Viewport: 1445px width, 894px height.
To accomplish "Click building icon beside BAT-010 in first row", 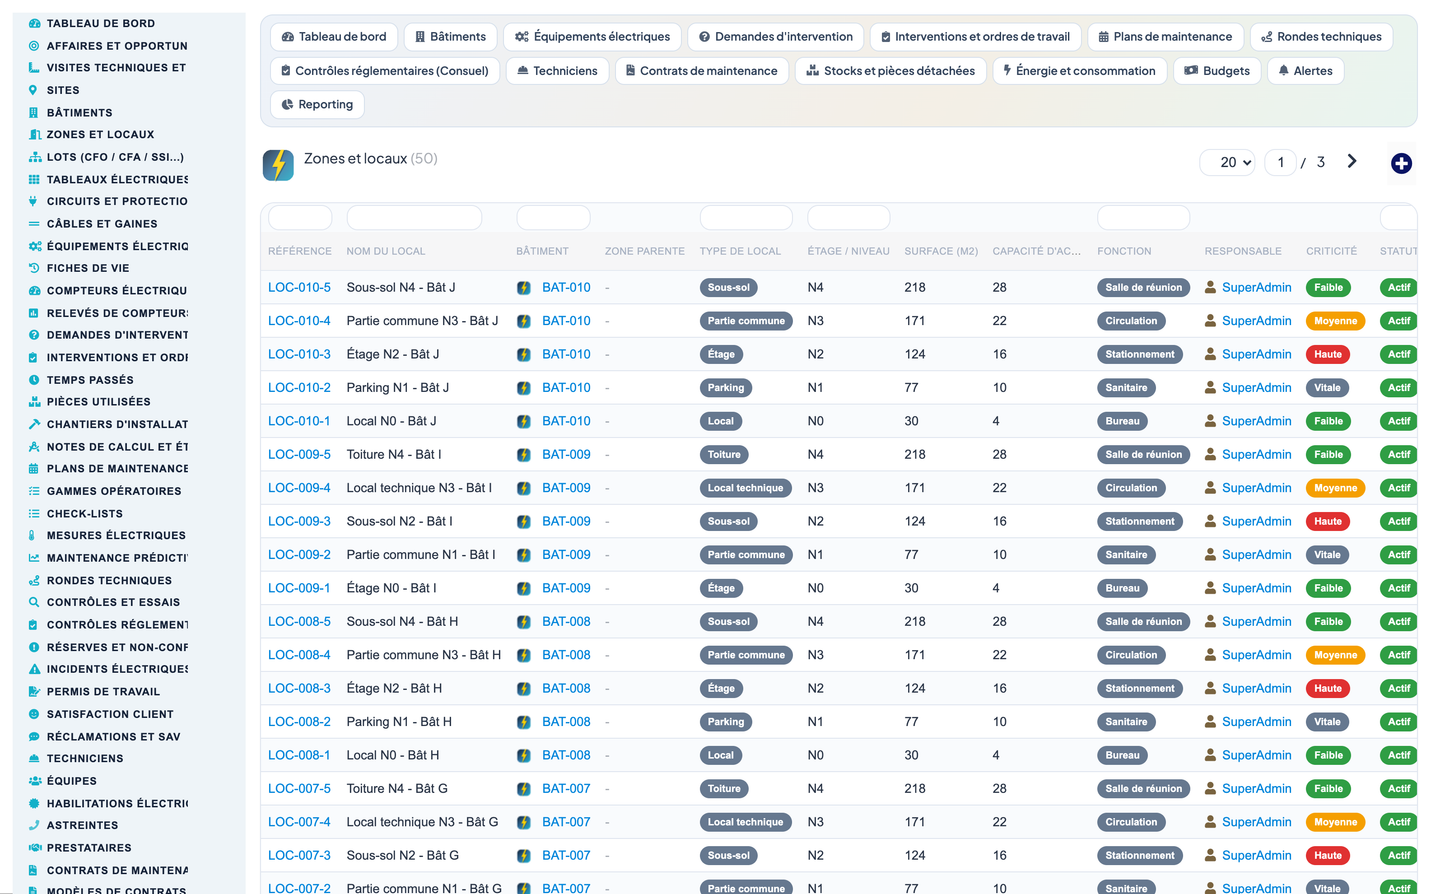I will click(x=524, y=288).
